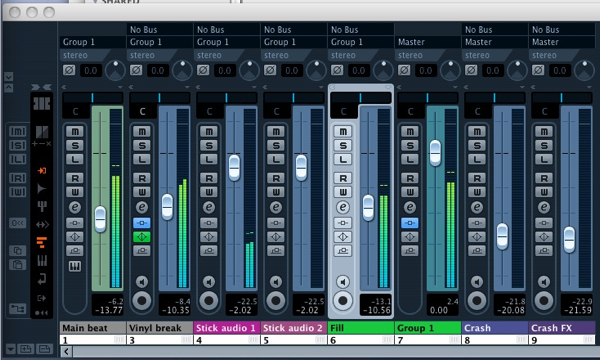Click the orange input channels visibility icon
This screenshot has height=360, width=600.
click(42, 171)
